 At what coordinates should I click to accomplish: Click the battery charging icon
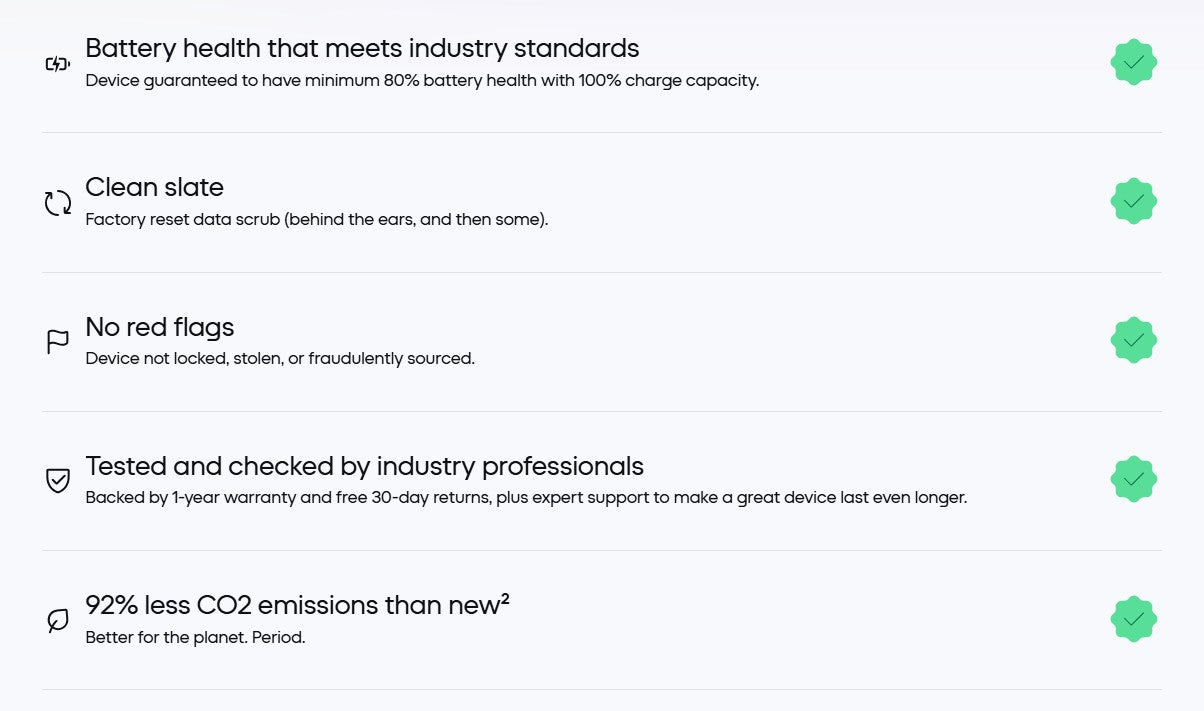(58, 64)
